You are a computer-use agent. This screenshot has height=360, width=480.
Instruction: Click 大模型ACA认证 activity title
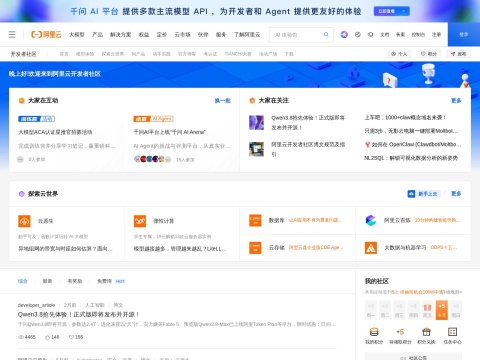55,132
